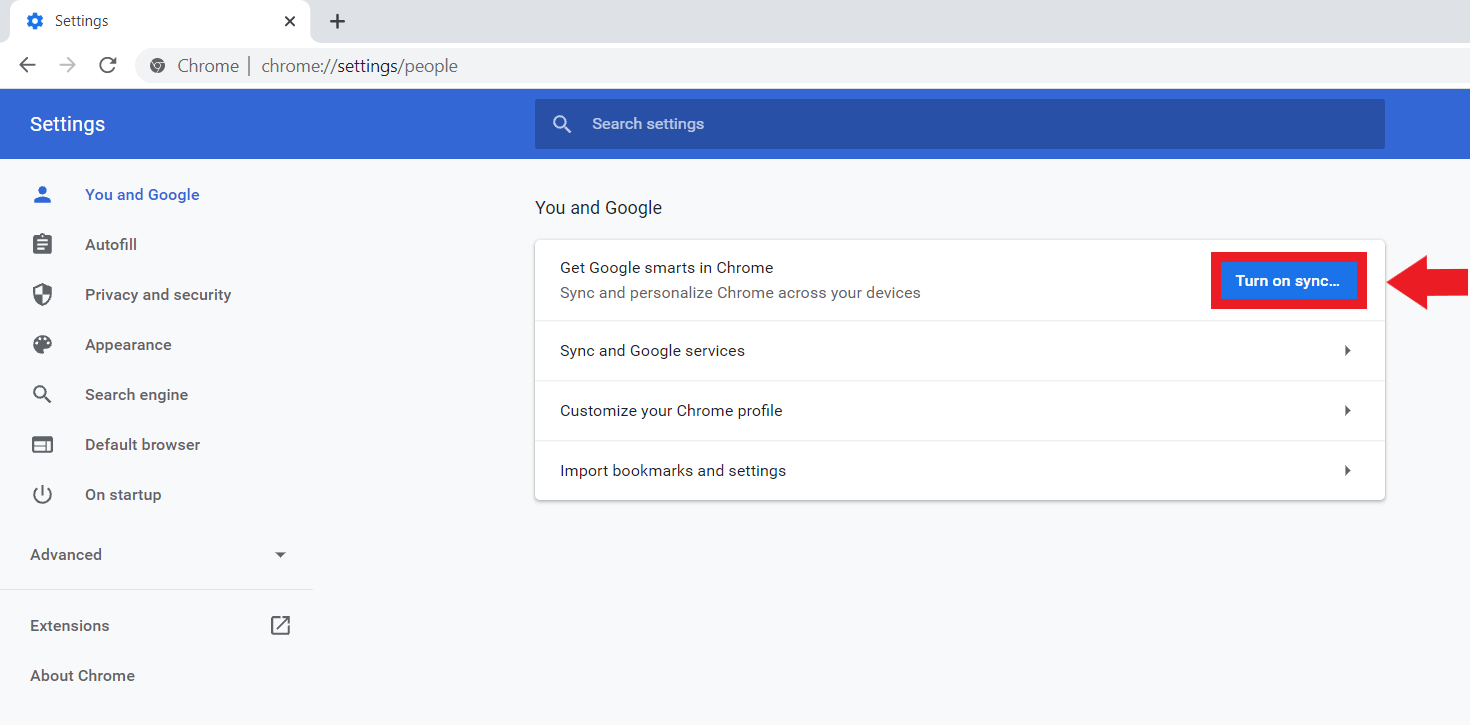
Task: Open the Import bookmarks and settings row
Action: 958,471
